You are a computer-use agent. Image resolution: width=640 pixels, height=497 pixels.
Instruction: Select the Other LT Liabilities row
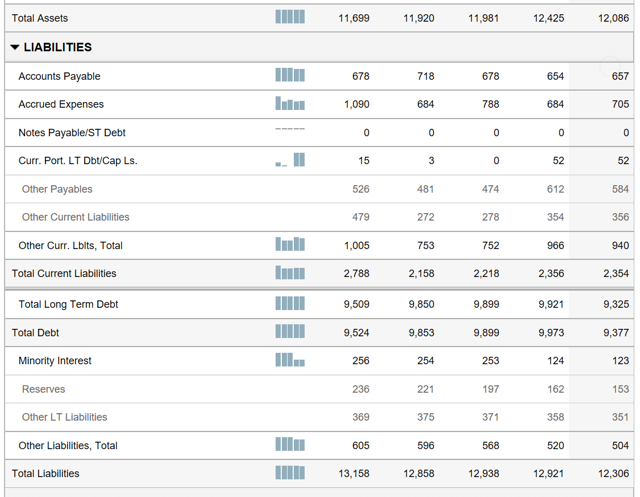[64, 417]
